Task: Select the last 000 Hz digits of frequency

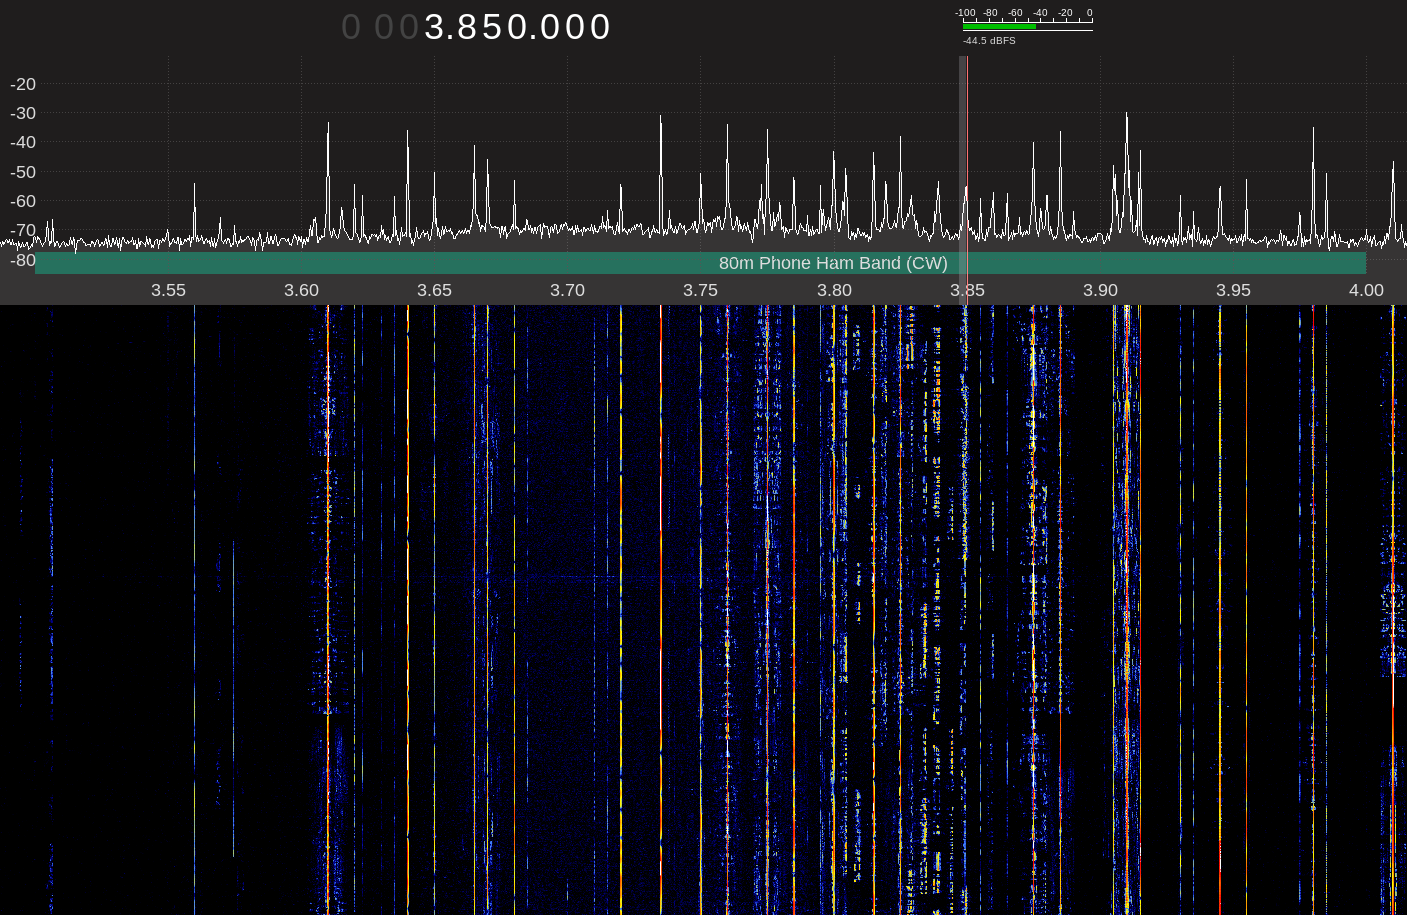Action: click(x=575, y=27)
